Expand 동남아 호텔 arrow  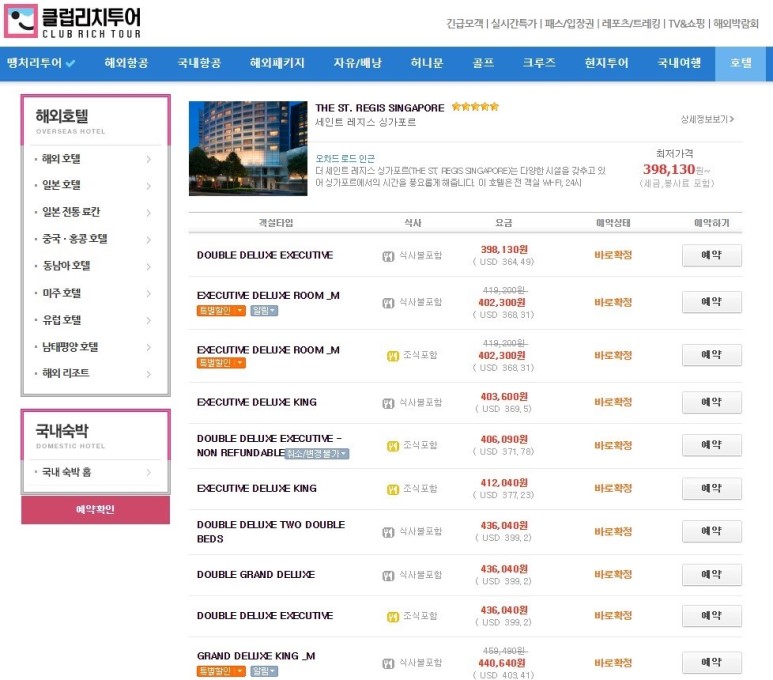[148, 267]
